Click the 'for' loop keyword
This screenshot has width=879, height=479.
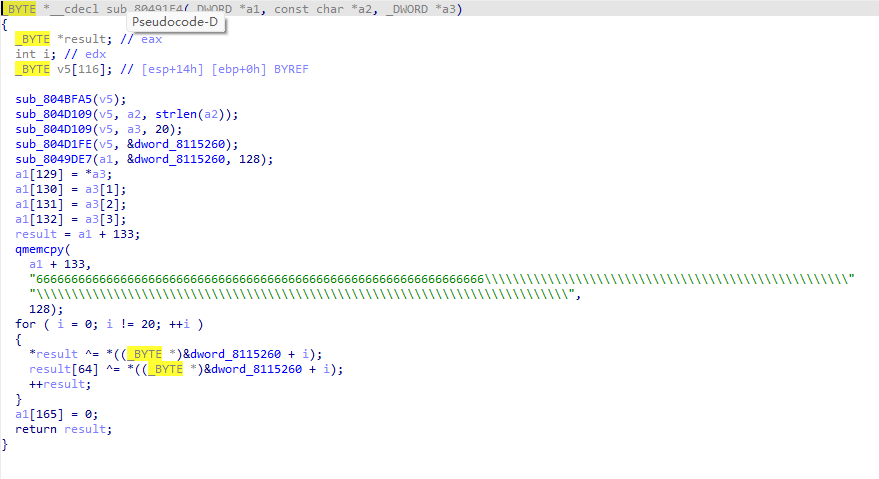pos(25,324)
